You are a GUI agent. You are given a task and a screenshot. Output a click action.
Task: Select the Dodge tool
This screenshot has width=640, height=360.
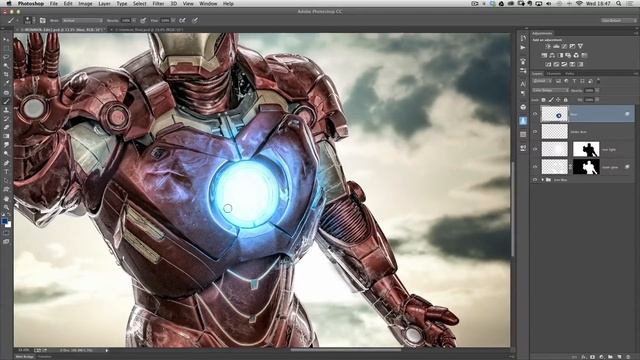click(6, 154)
